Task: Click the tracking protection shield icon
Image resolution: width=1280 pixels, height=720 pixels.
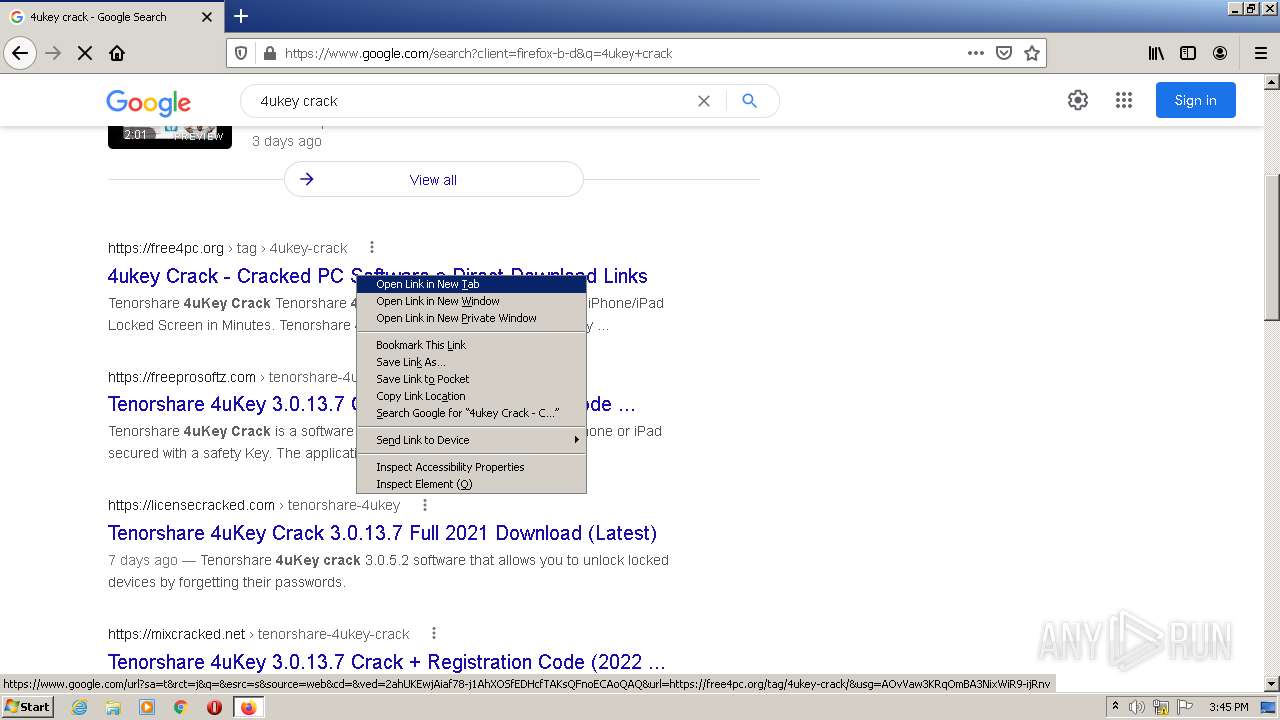Action: pos(241,53)
